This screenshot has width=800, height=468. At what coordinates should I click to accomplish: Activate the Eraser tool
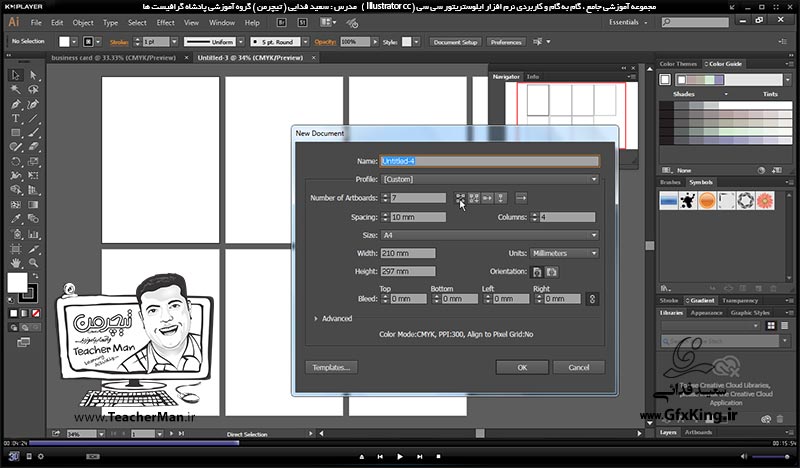pyautogui.click(x=33, y=147)
